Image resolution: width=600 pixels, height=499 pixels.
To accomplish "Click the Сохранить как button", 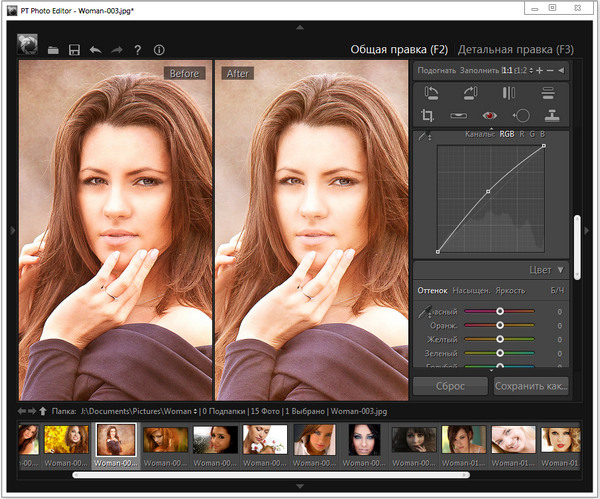I will [x=531, y=385].
